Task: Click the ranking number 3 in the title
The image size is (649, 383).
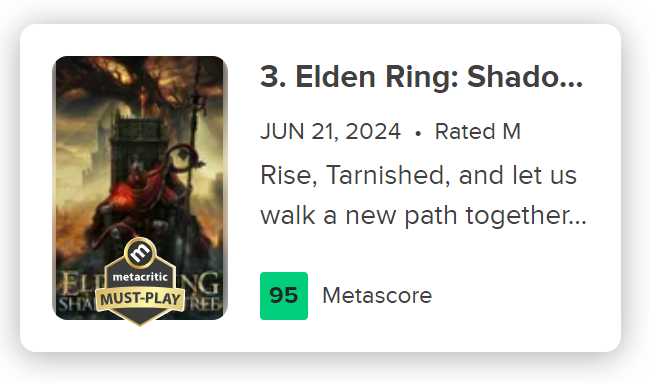Action: (270, 77)
